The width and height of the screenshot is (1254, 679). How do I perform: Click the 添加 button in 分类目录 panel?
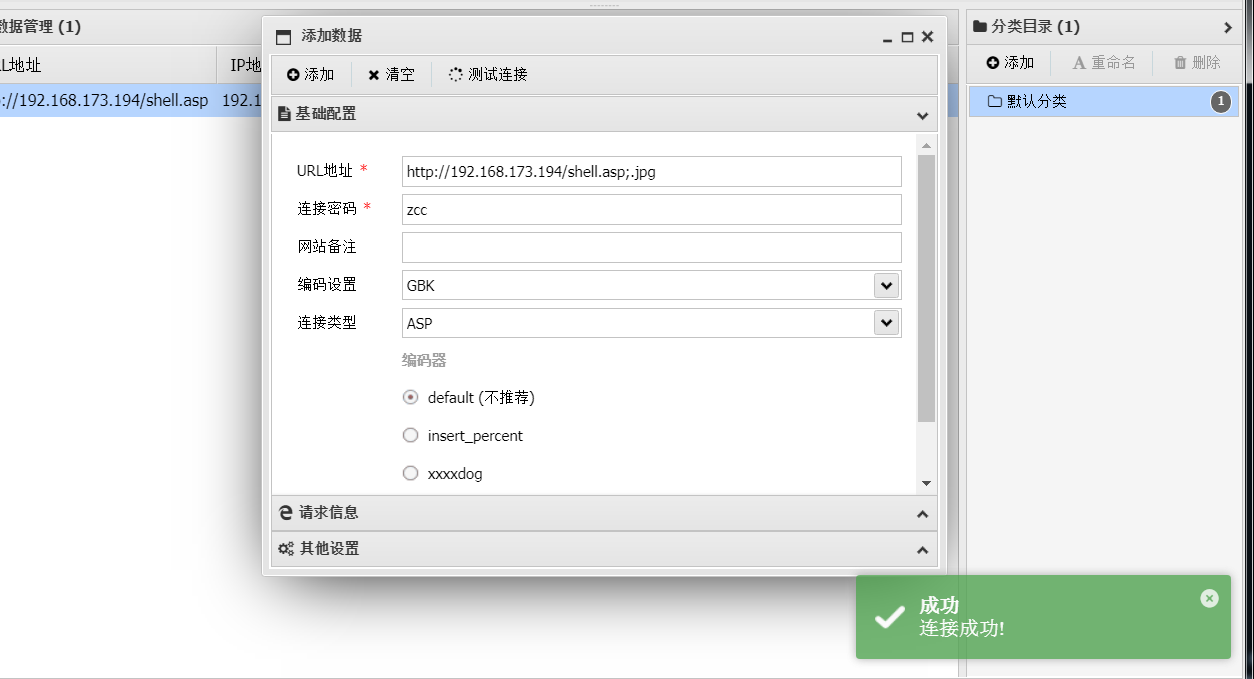coord(1010,62)
